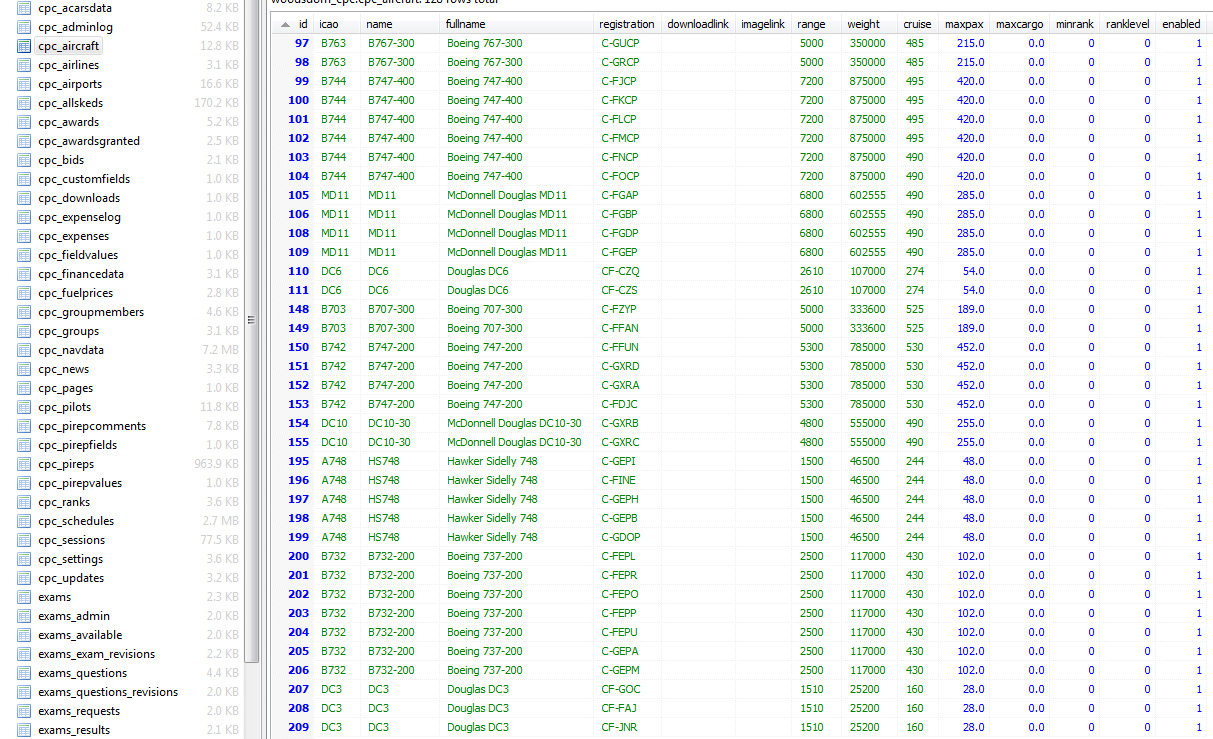Click the fullname column header

point(517,24)
